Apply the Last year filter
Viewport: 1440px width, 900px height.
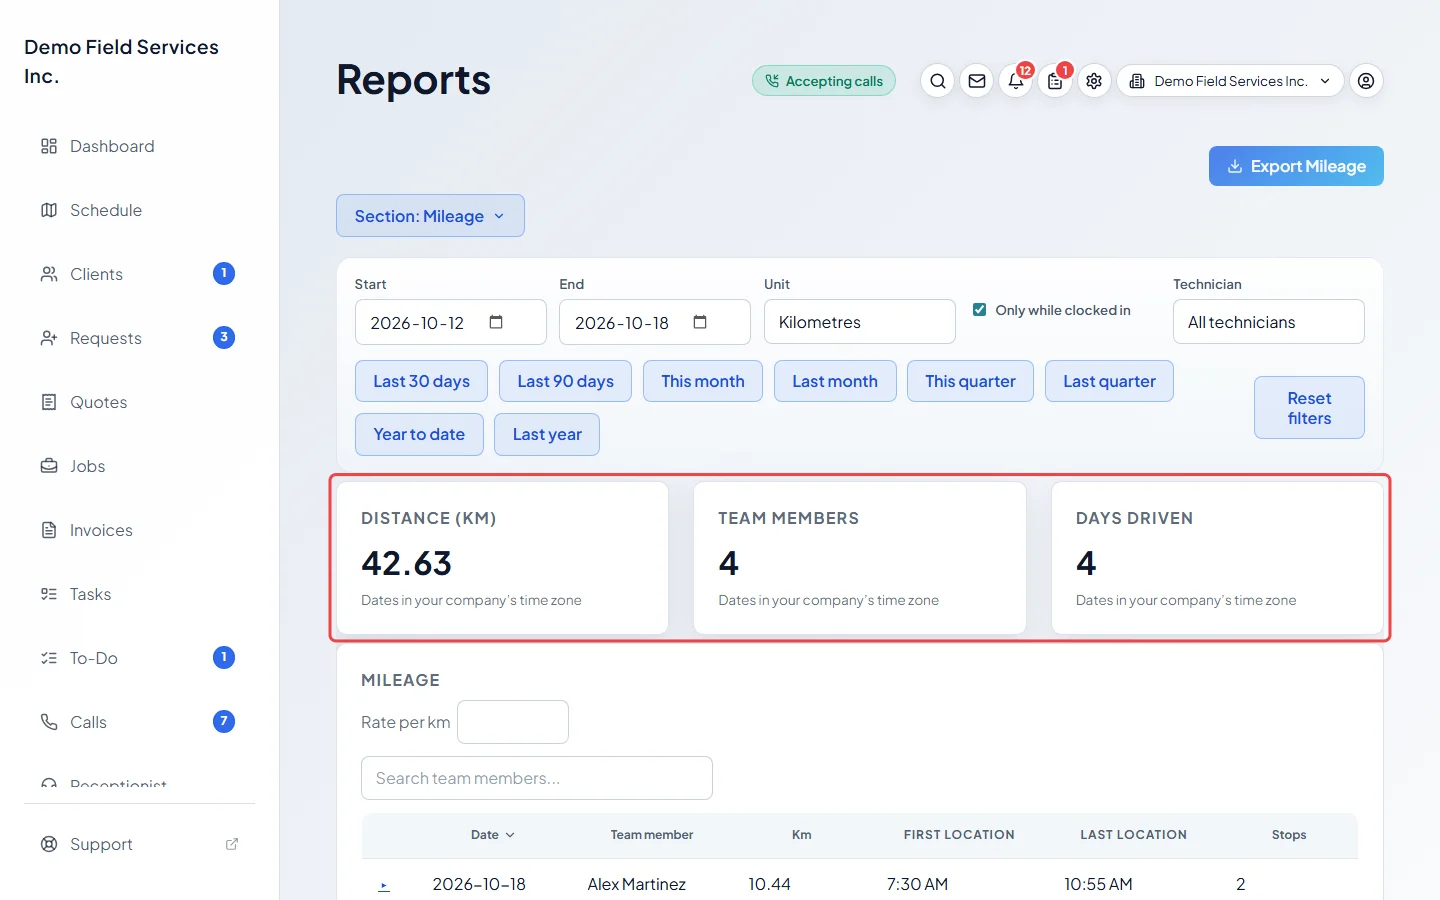pos(547,434)
